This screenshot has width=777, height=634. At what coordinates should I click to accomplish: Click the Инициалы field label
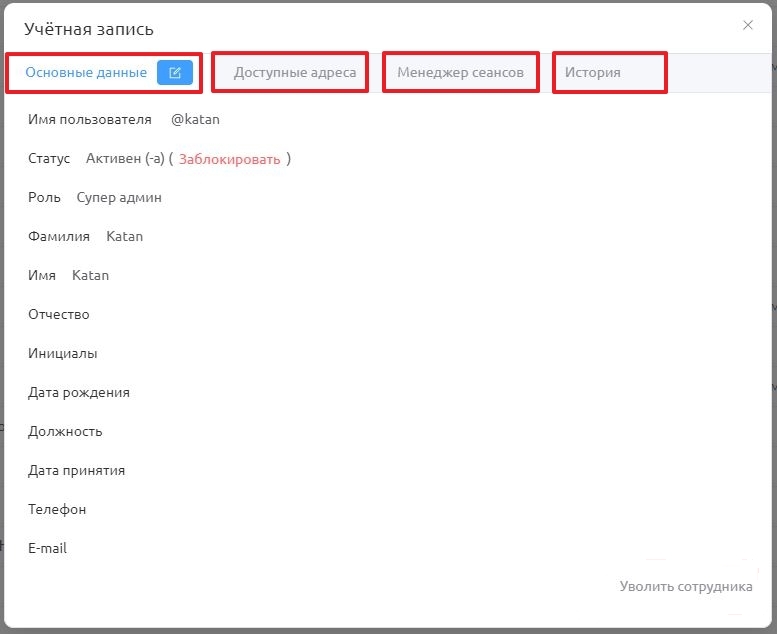[x=62, y=353]
